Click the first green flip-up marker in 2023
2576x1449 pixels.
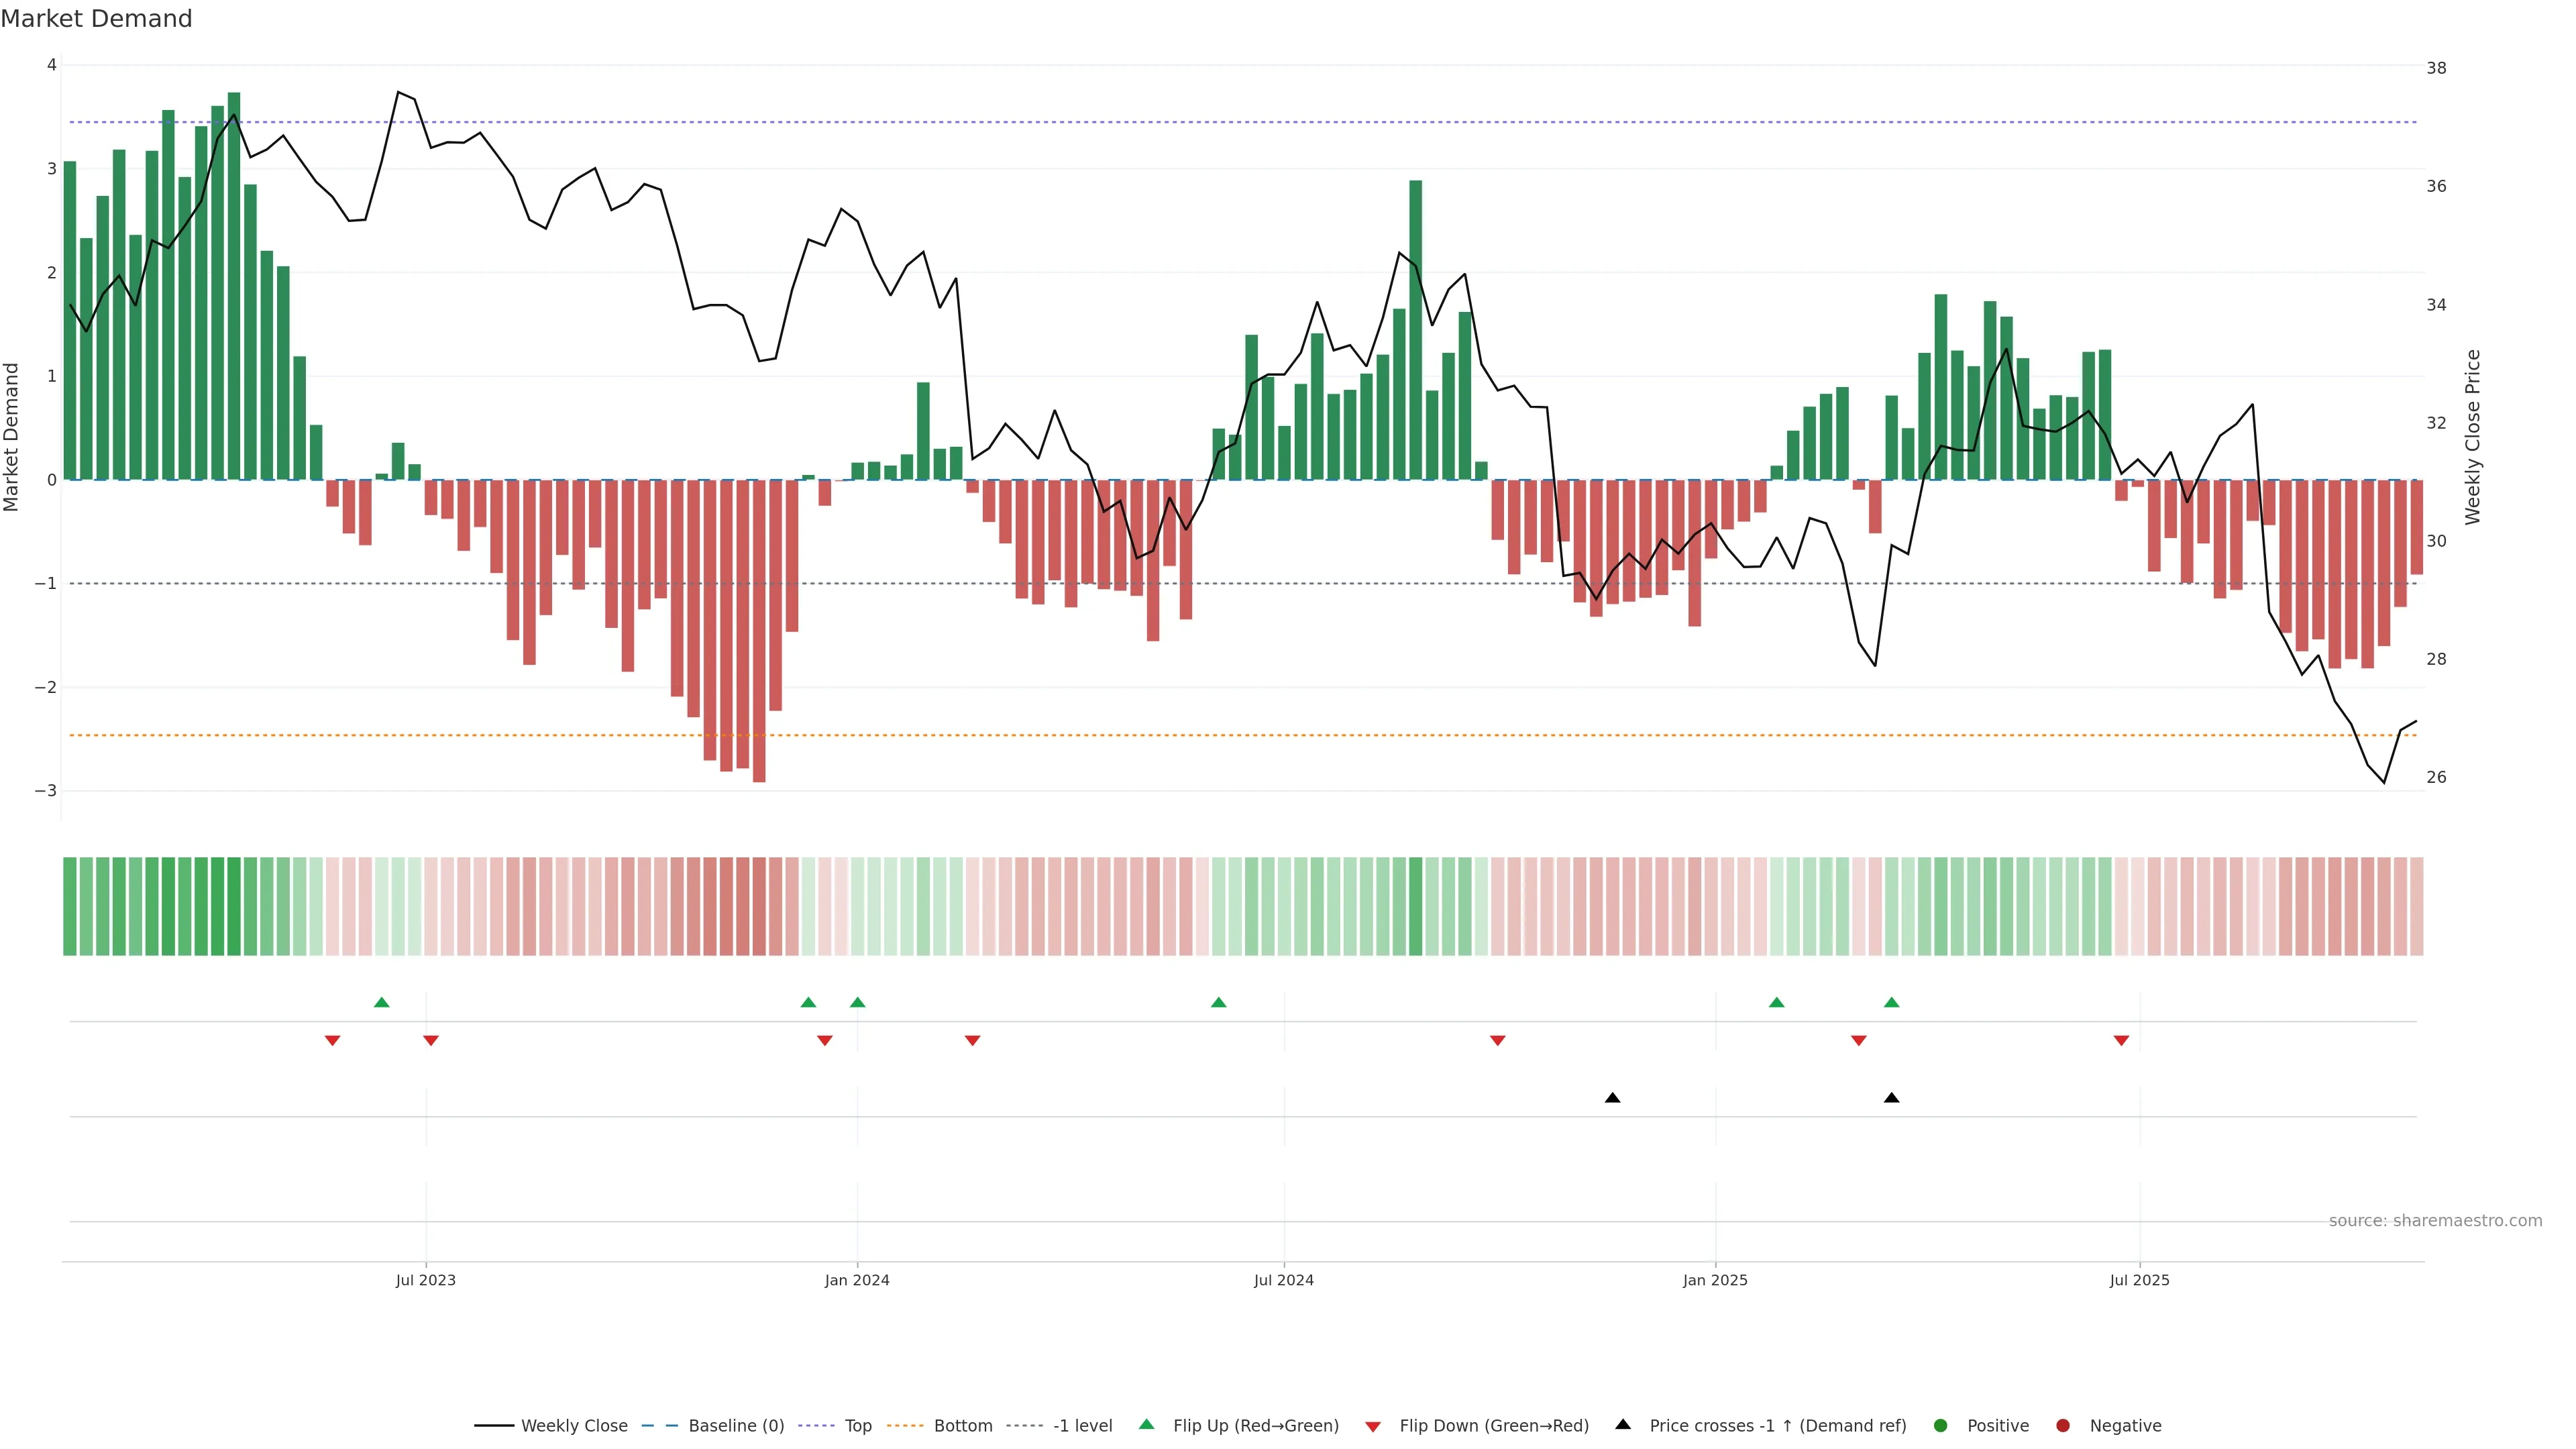[381, 1003]
